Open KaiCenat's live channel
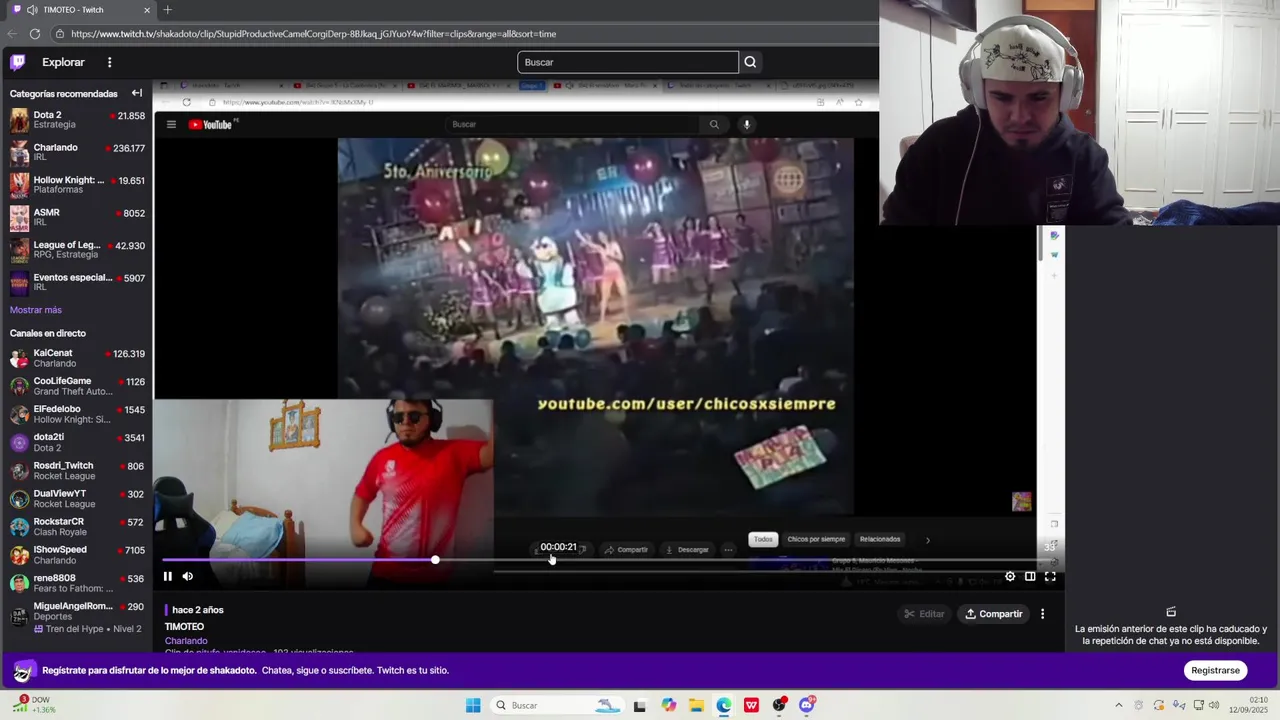 tap(77, 358)
